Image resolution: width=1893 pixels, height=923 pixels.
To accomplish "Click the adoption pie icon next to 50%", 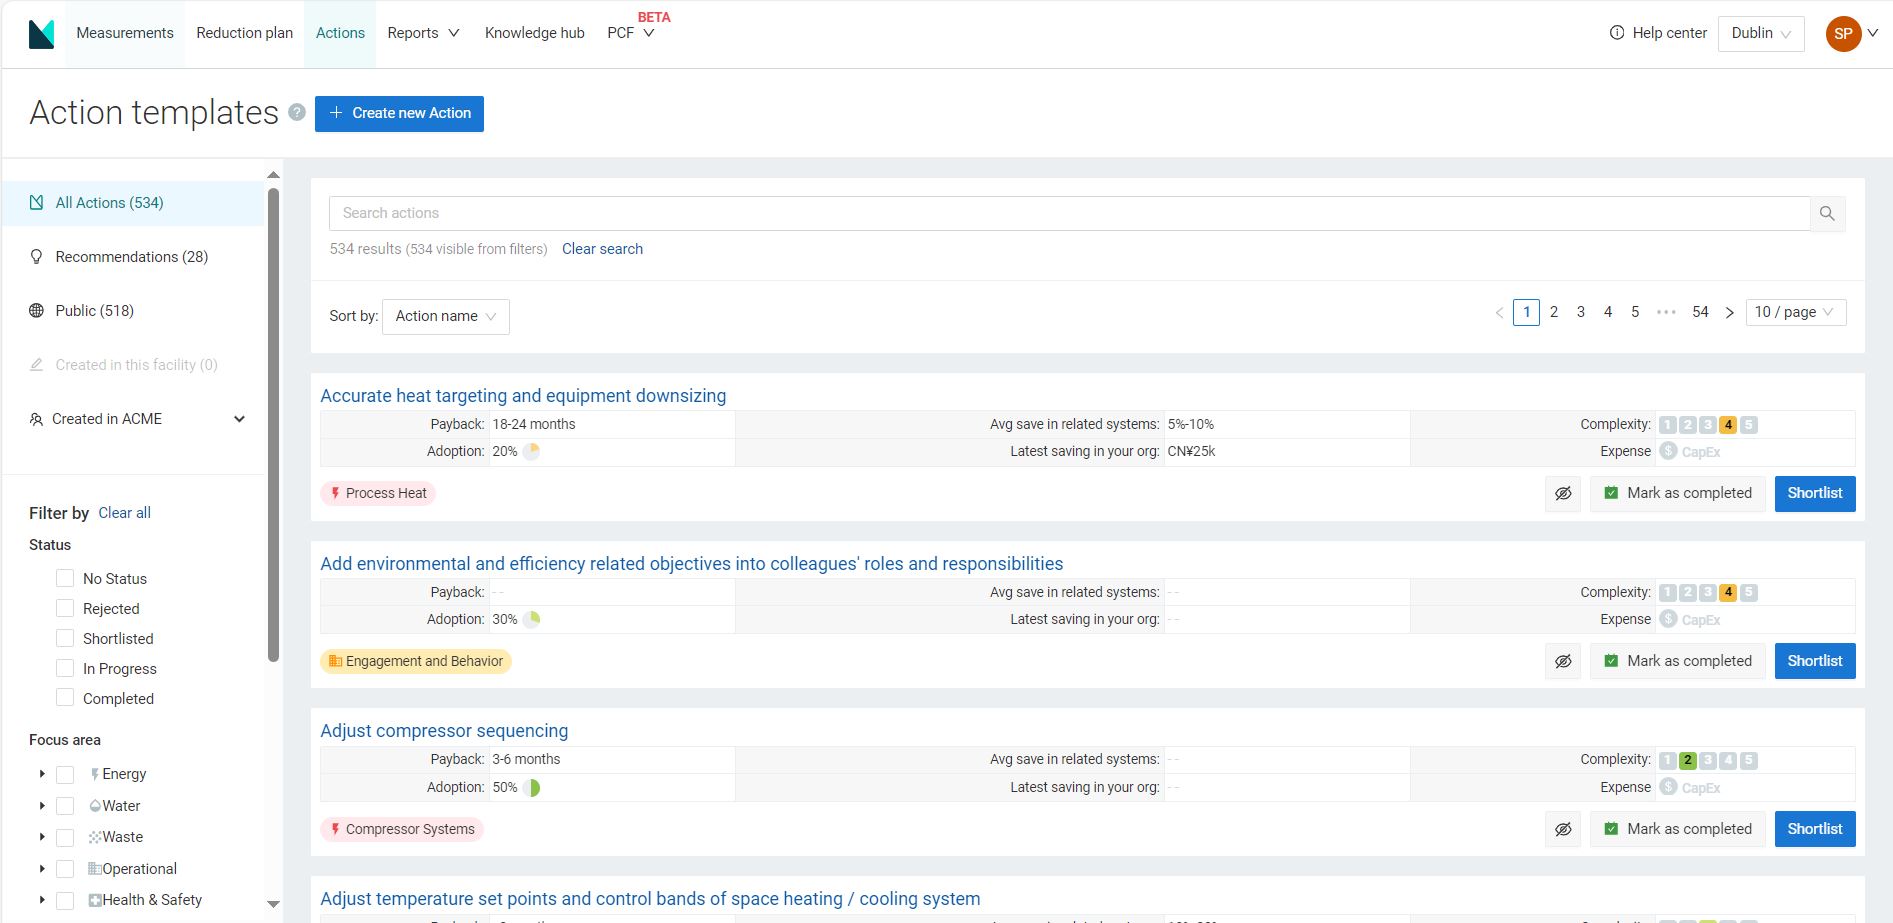I will tap(532, 787).
